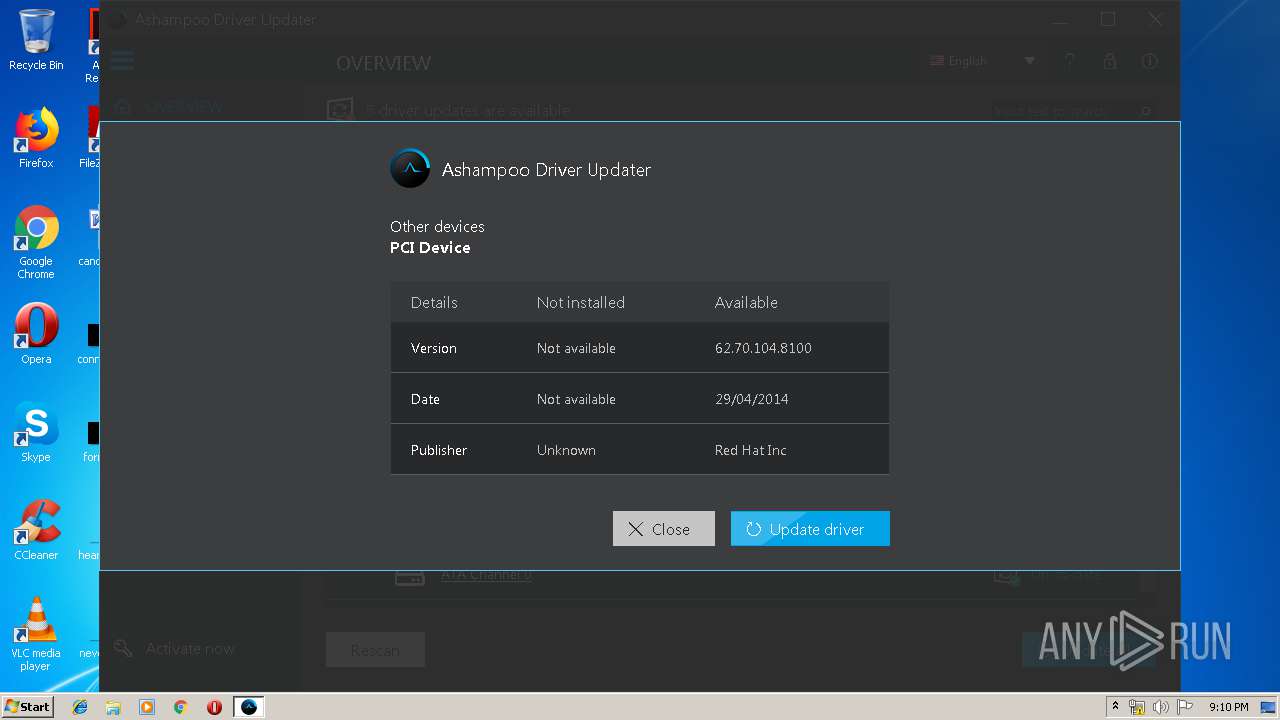Open Google Chrome desktop shortcut
The image size is (1280, 720).
point(36,243)
